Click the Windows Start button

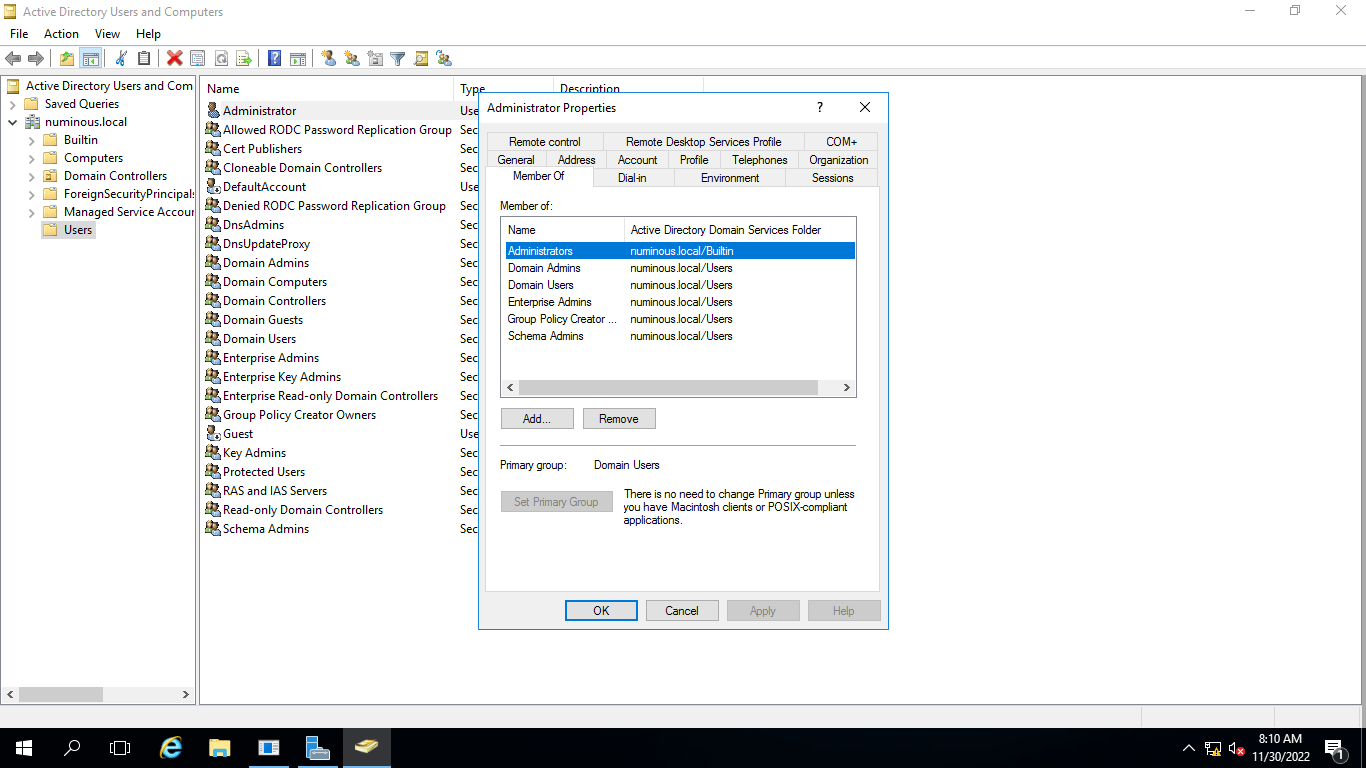(24, 747)
